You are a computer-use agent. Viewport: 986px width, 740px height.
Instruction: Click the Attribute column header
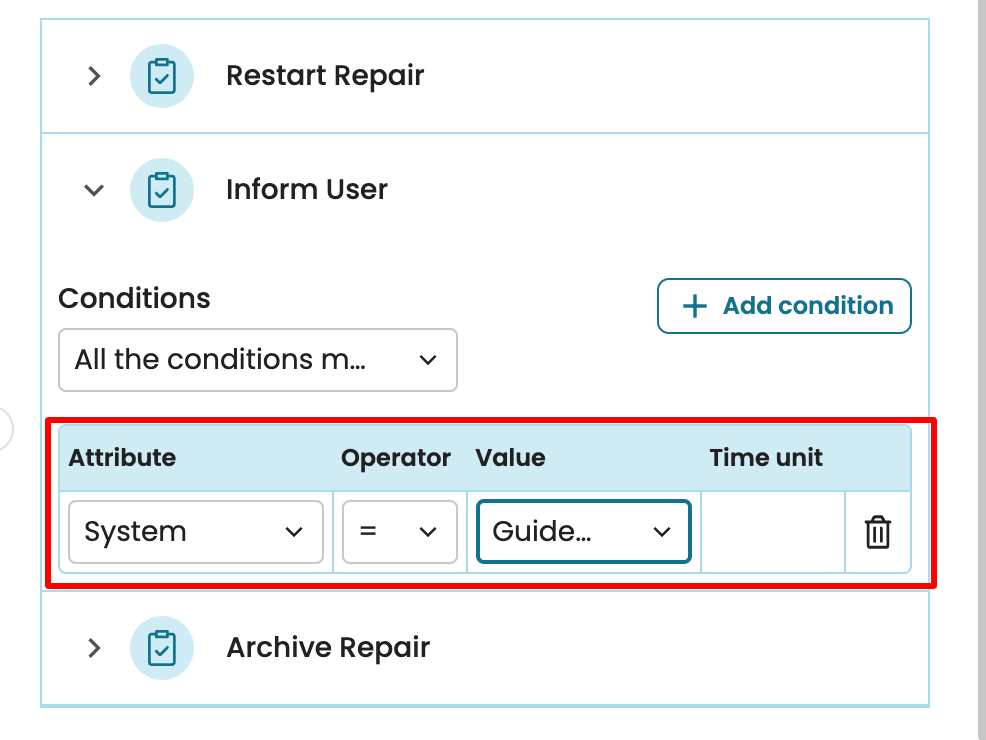(x=122, y=458)
